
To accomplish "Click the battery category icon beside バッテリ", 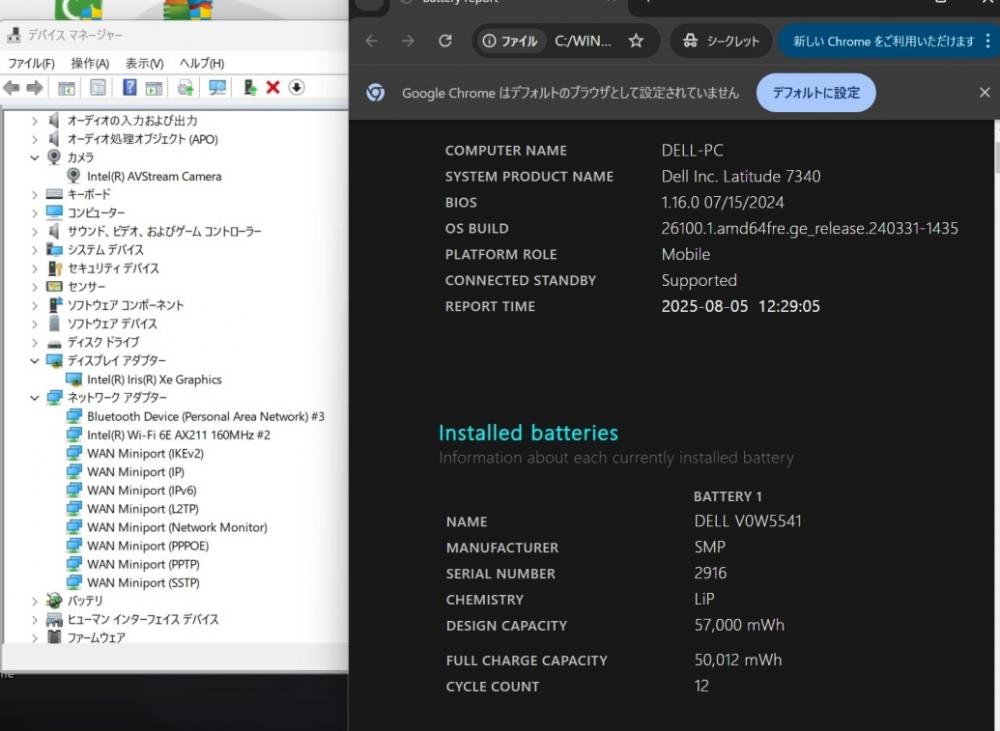I will 54,600.
